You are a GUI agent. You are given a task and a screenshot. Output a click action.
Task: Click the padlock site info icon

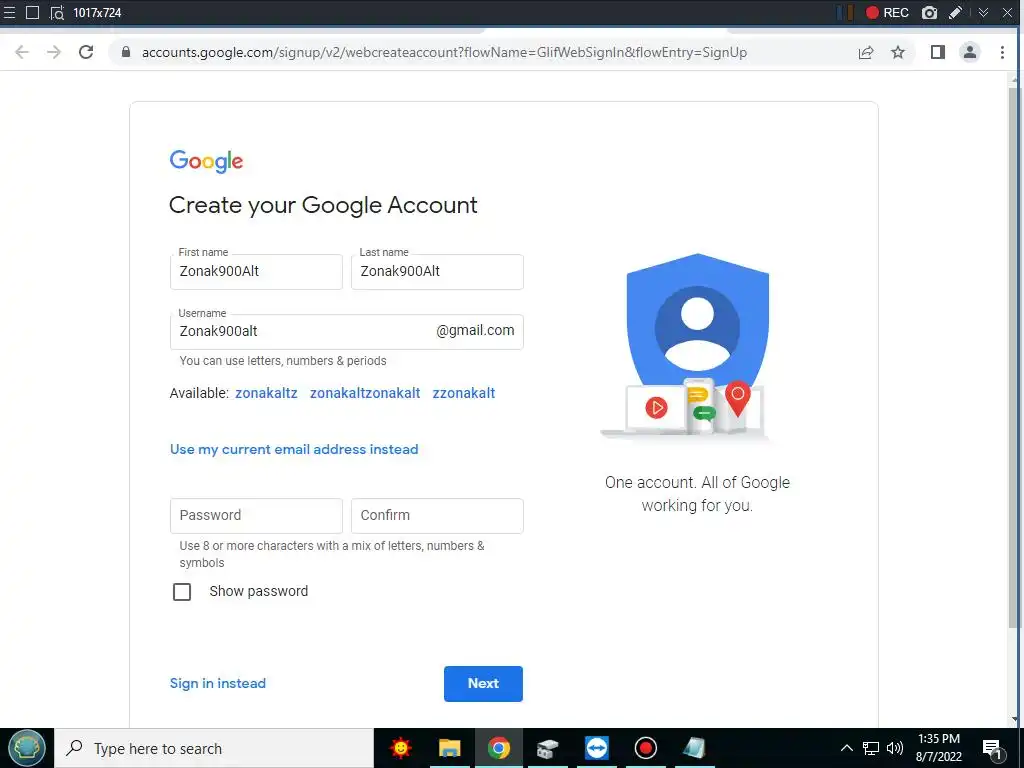click(x=126, y=52)
